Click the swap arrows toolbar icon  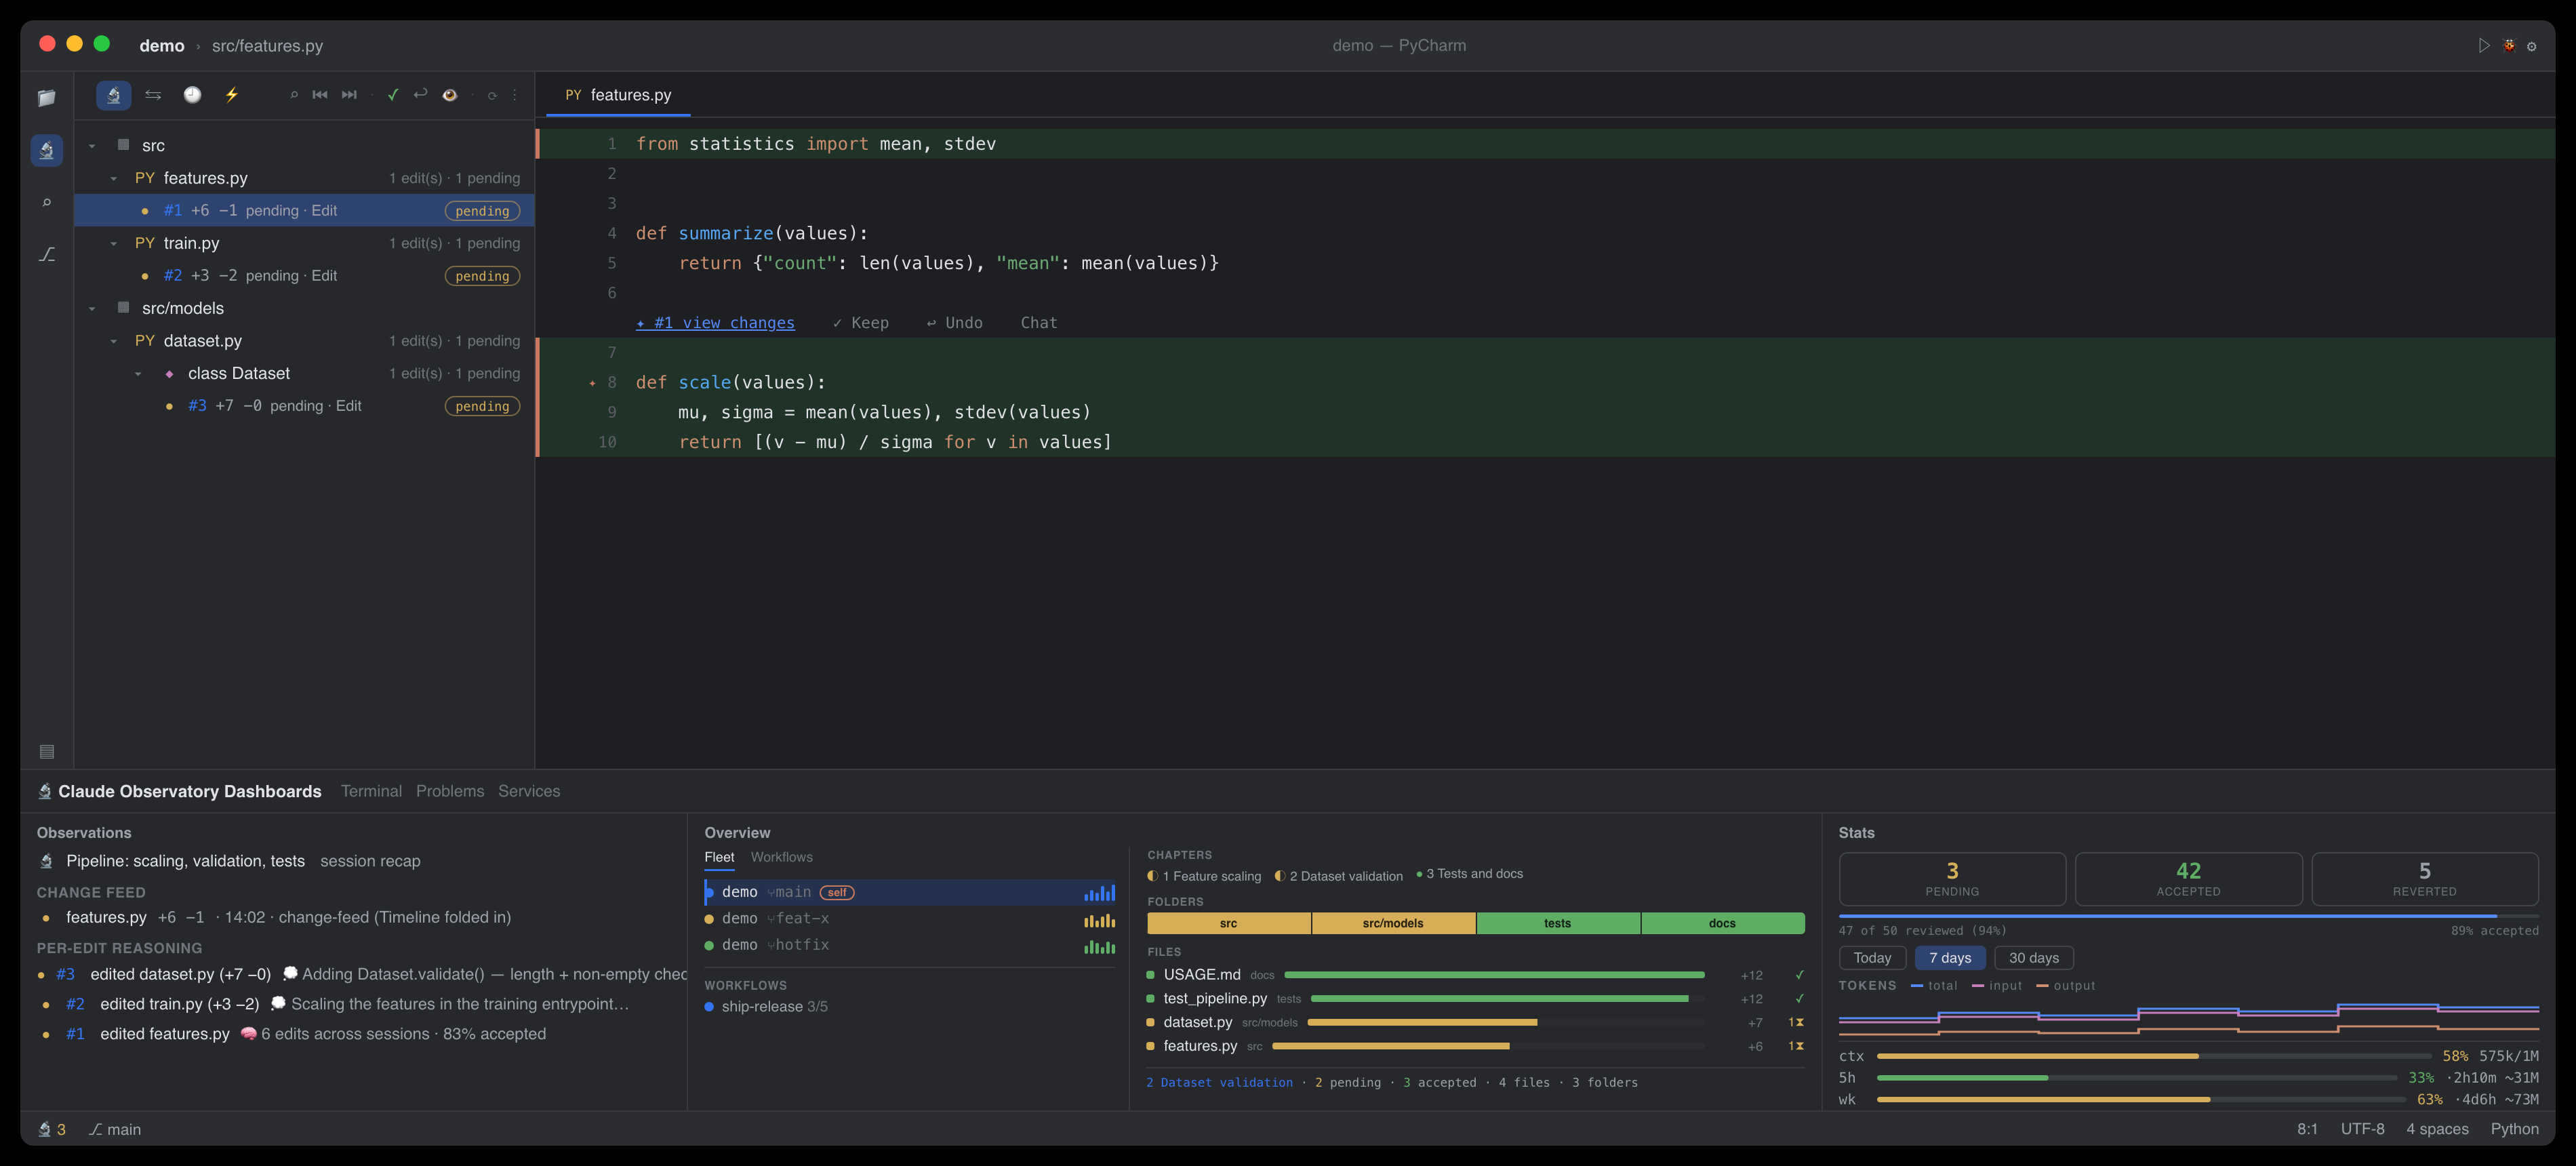coord(153,95)
